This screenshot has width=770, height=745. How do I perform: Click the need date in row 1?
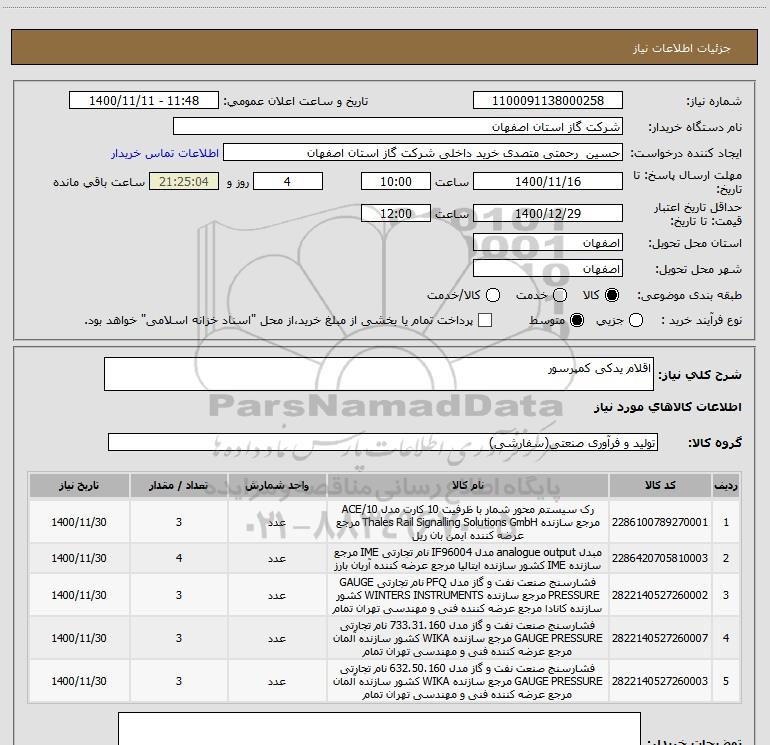[x=79, y=522]
